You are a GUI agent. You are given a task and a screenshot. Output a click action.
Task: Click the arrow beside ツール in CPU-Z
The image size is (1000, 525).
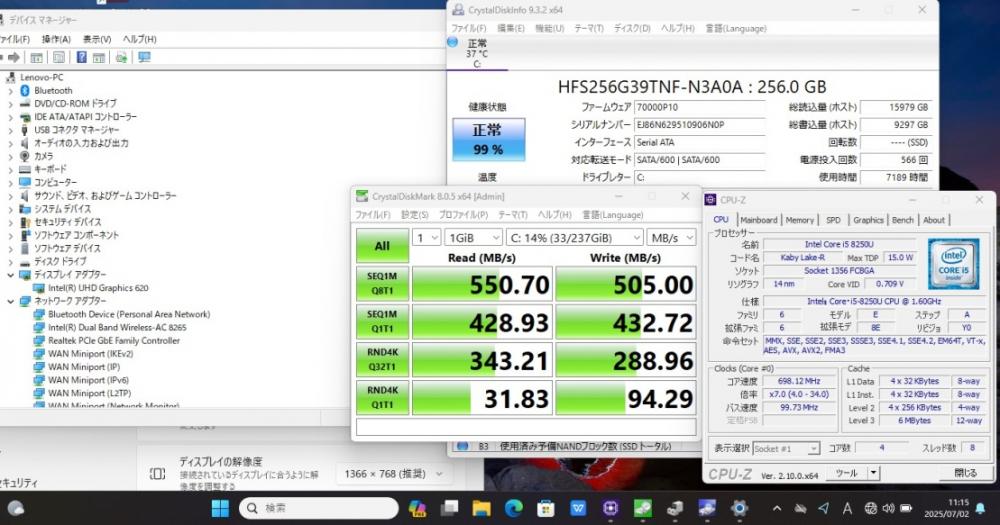click(x=873, y=473)
